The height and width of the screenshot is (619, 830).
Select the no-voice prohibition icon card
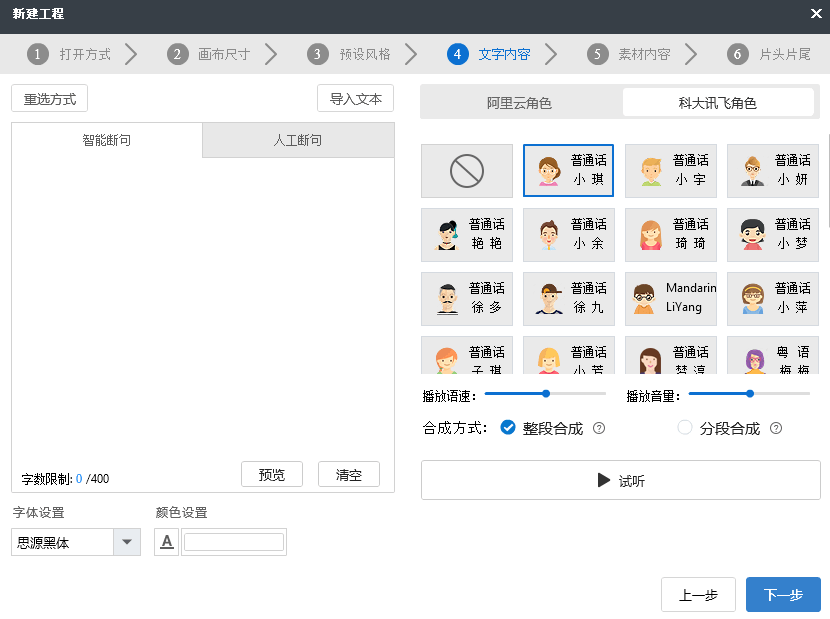[x=467, y=171]
